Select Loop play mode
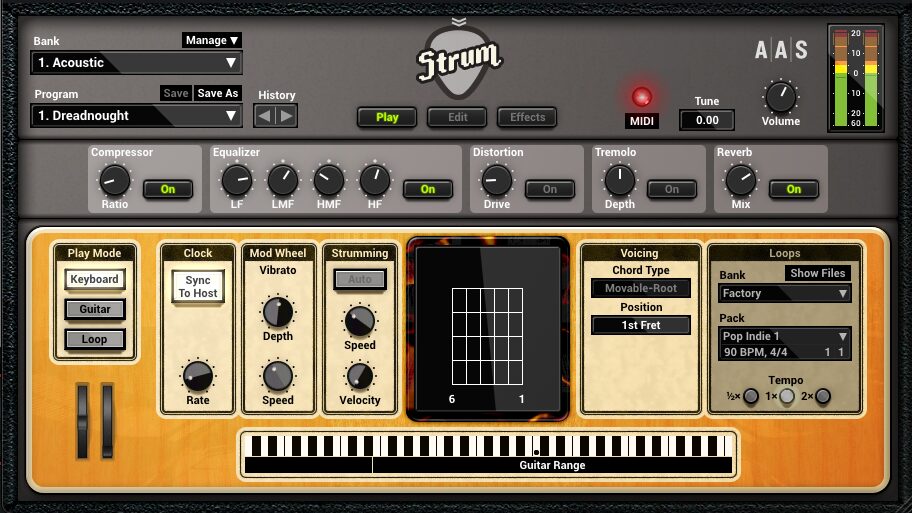The width and height of the screenshot is (912, 513). click(x=94, y=339)
